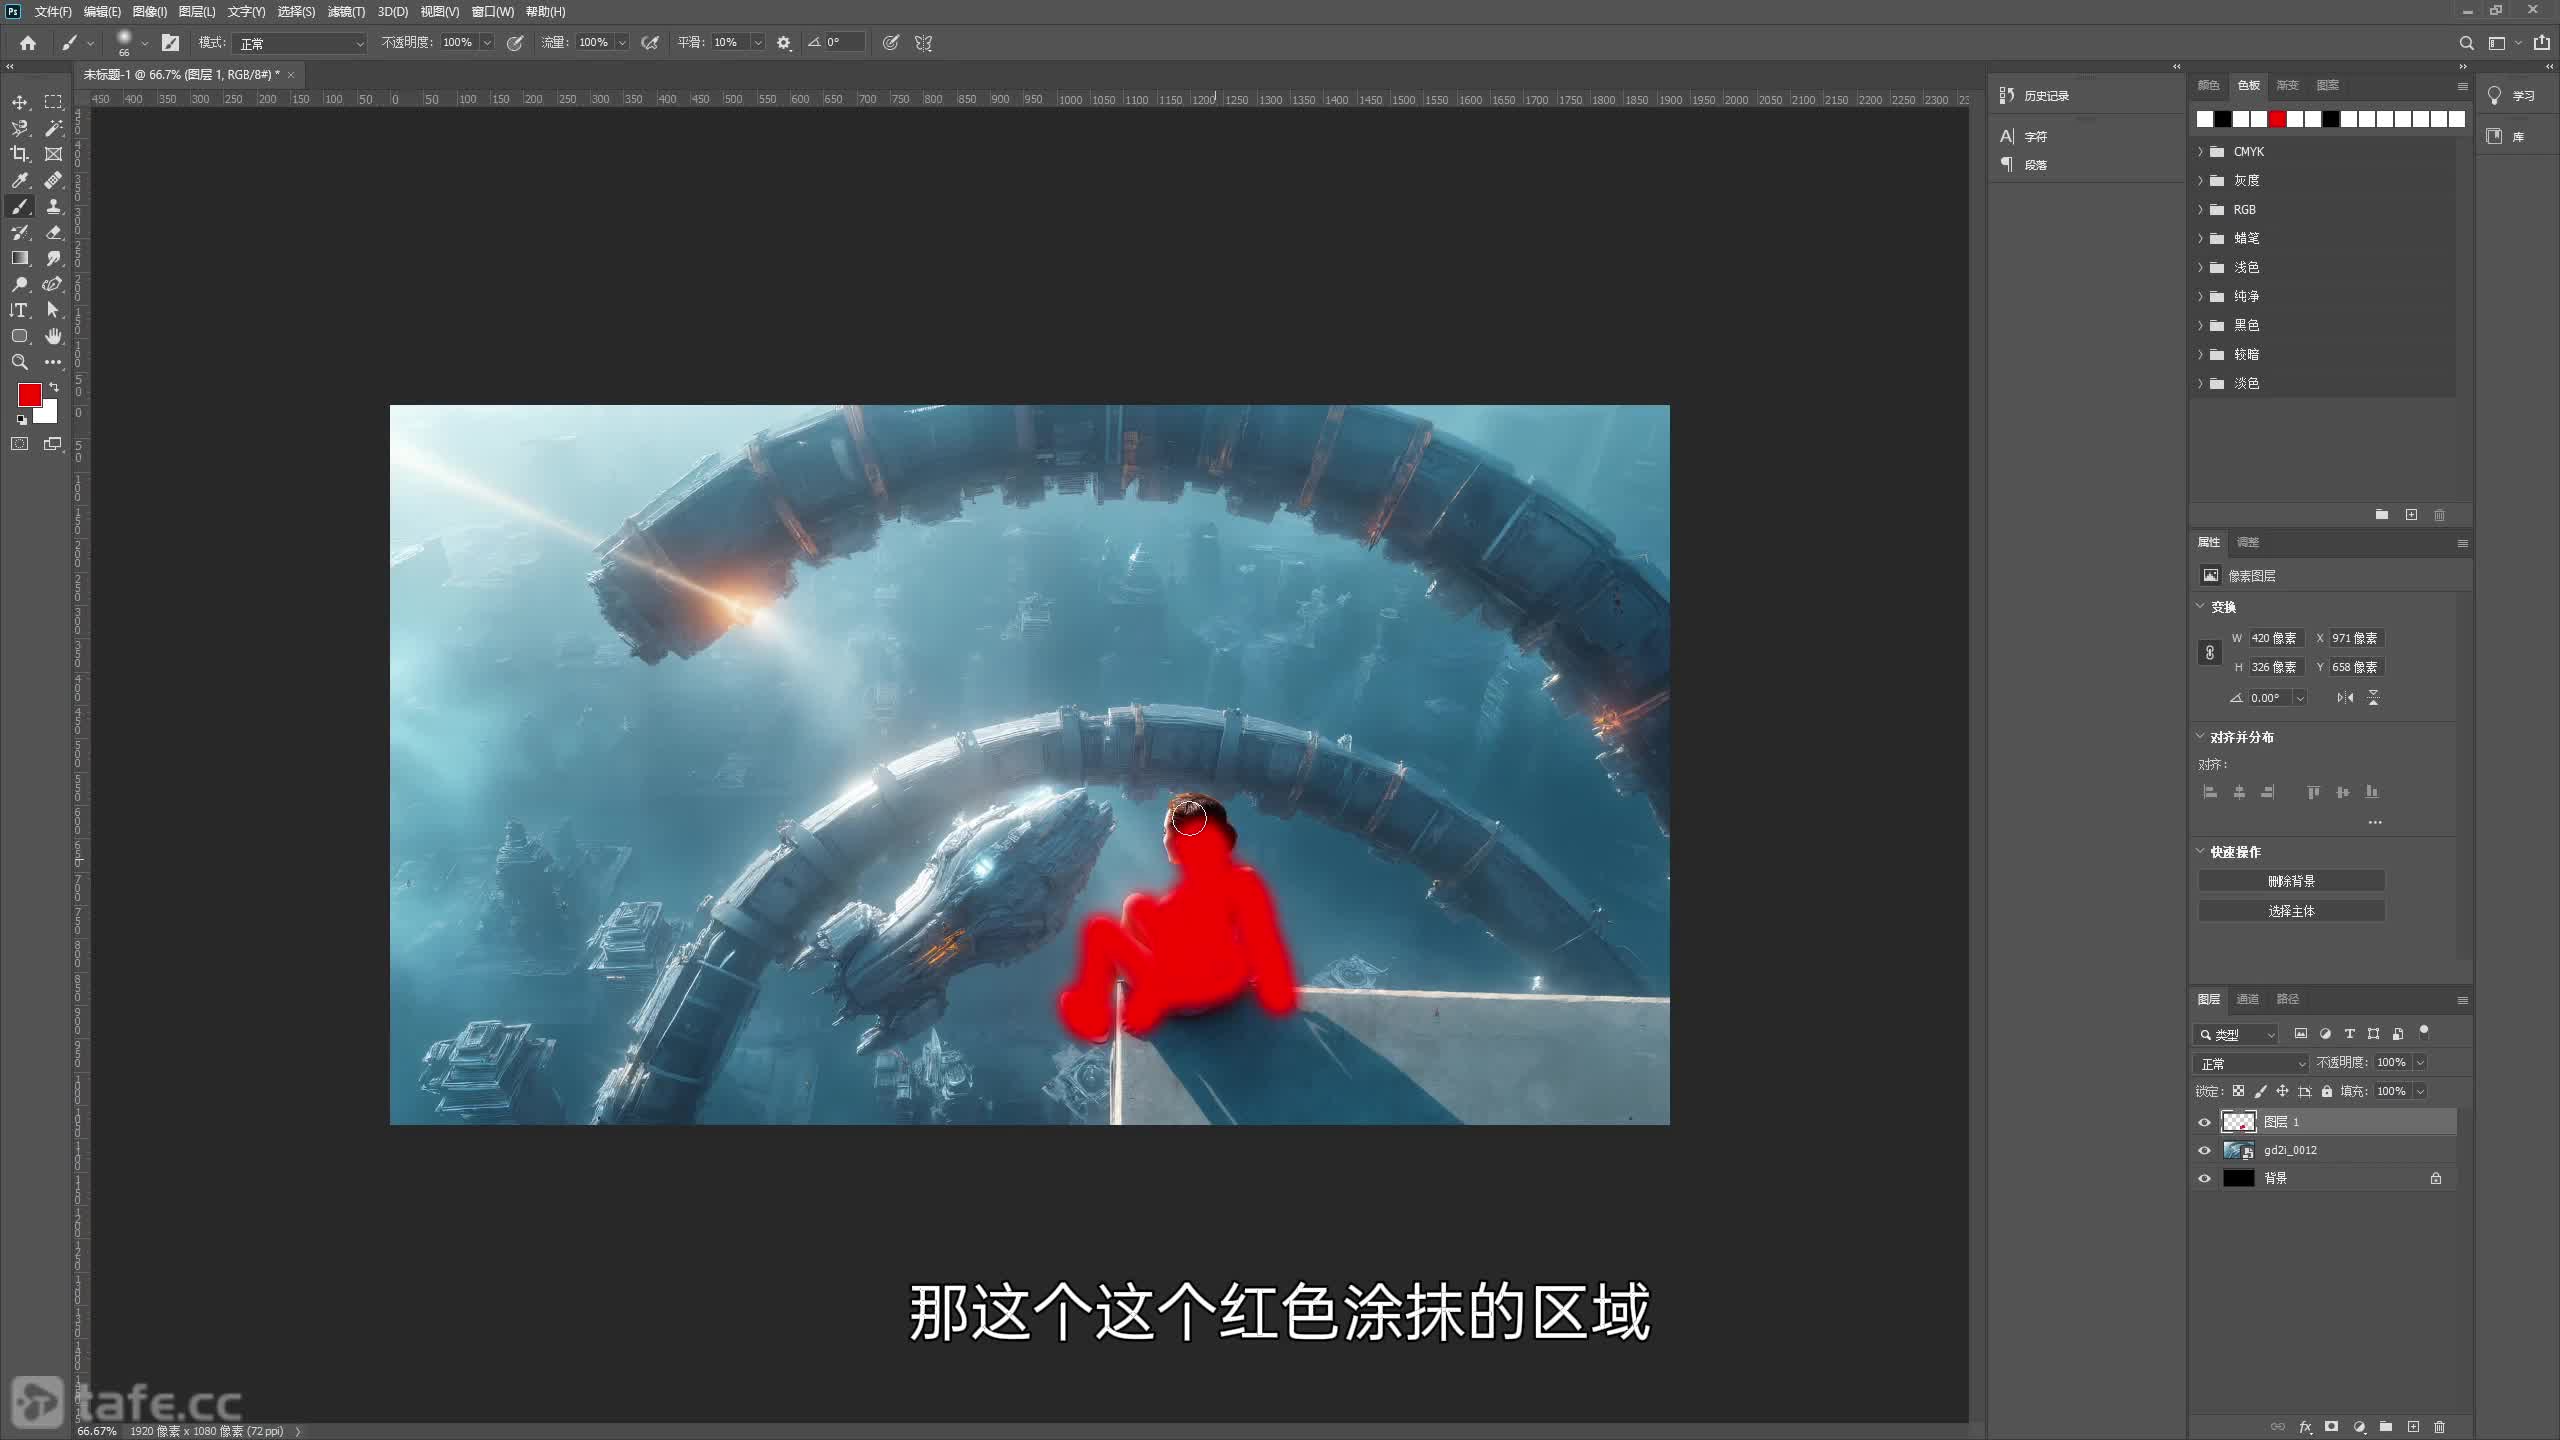Click the 图层 1 layer thumbnail

pyautogui.click(x=2240, y=1121)
